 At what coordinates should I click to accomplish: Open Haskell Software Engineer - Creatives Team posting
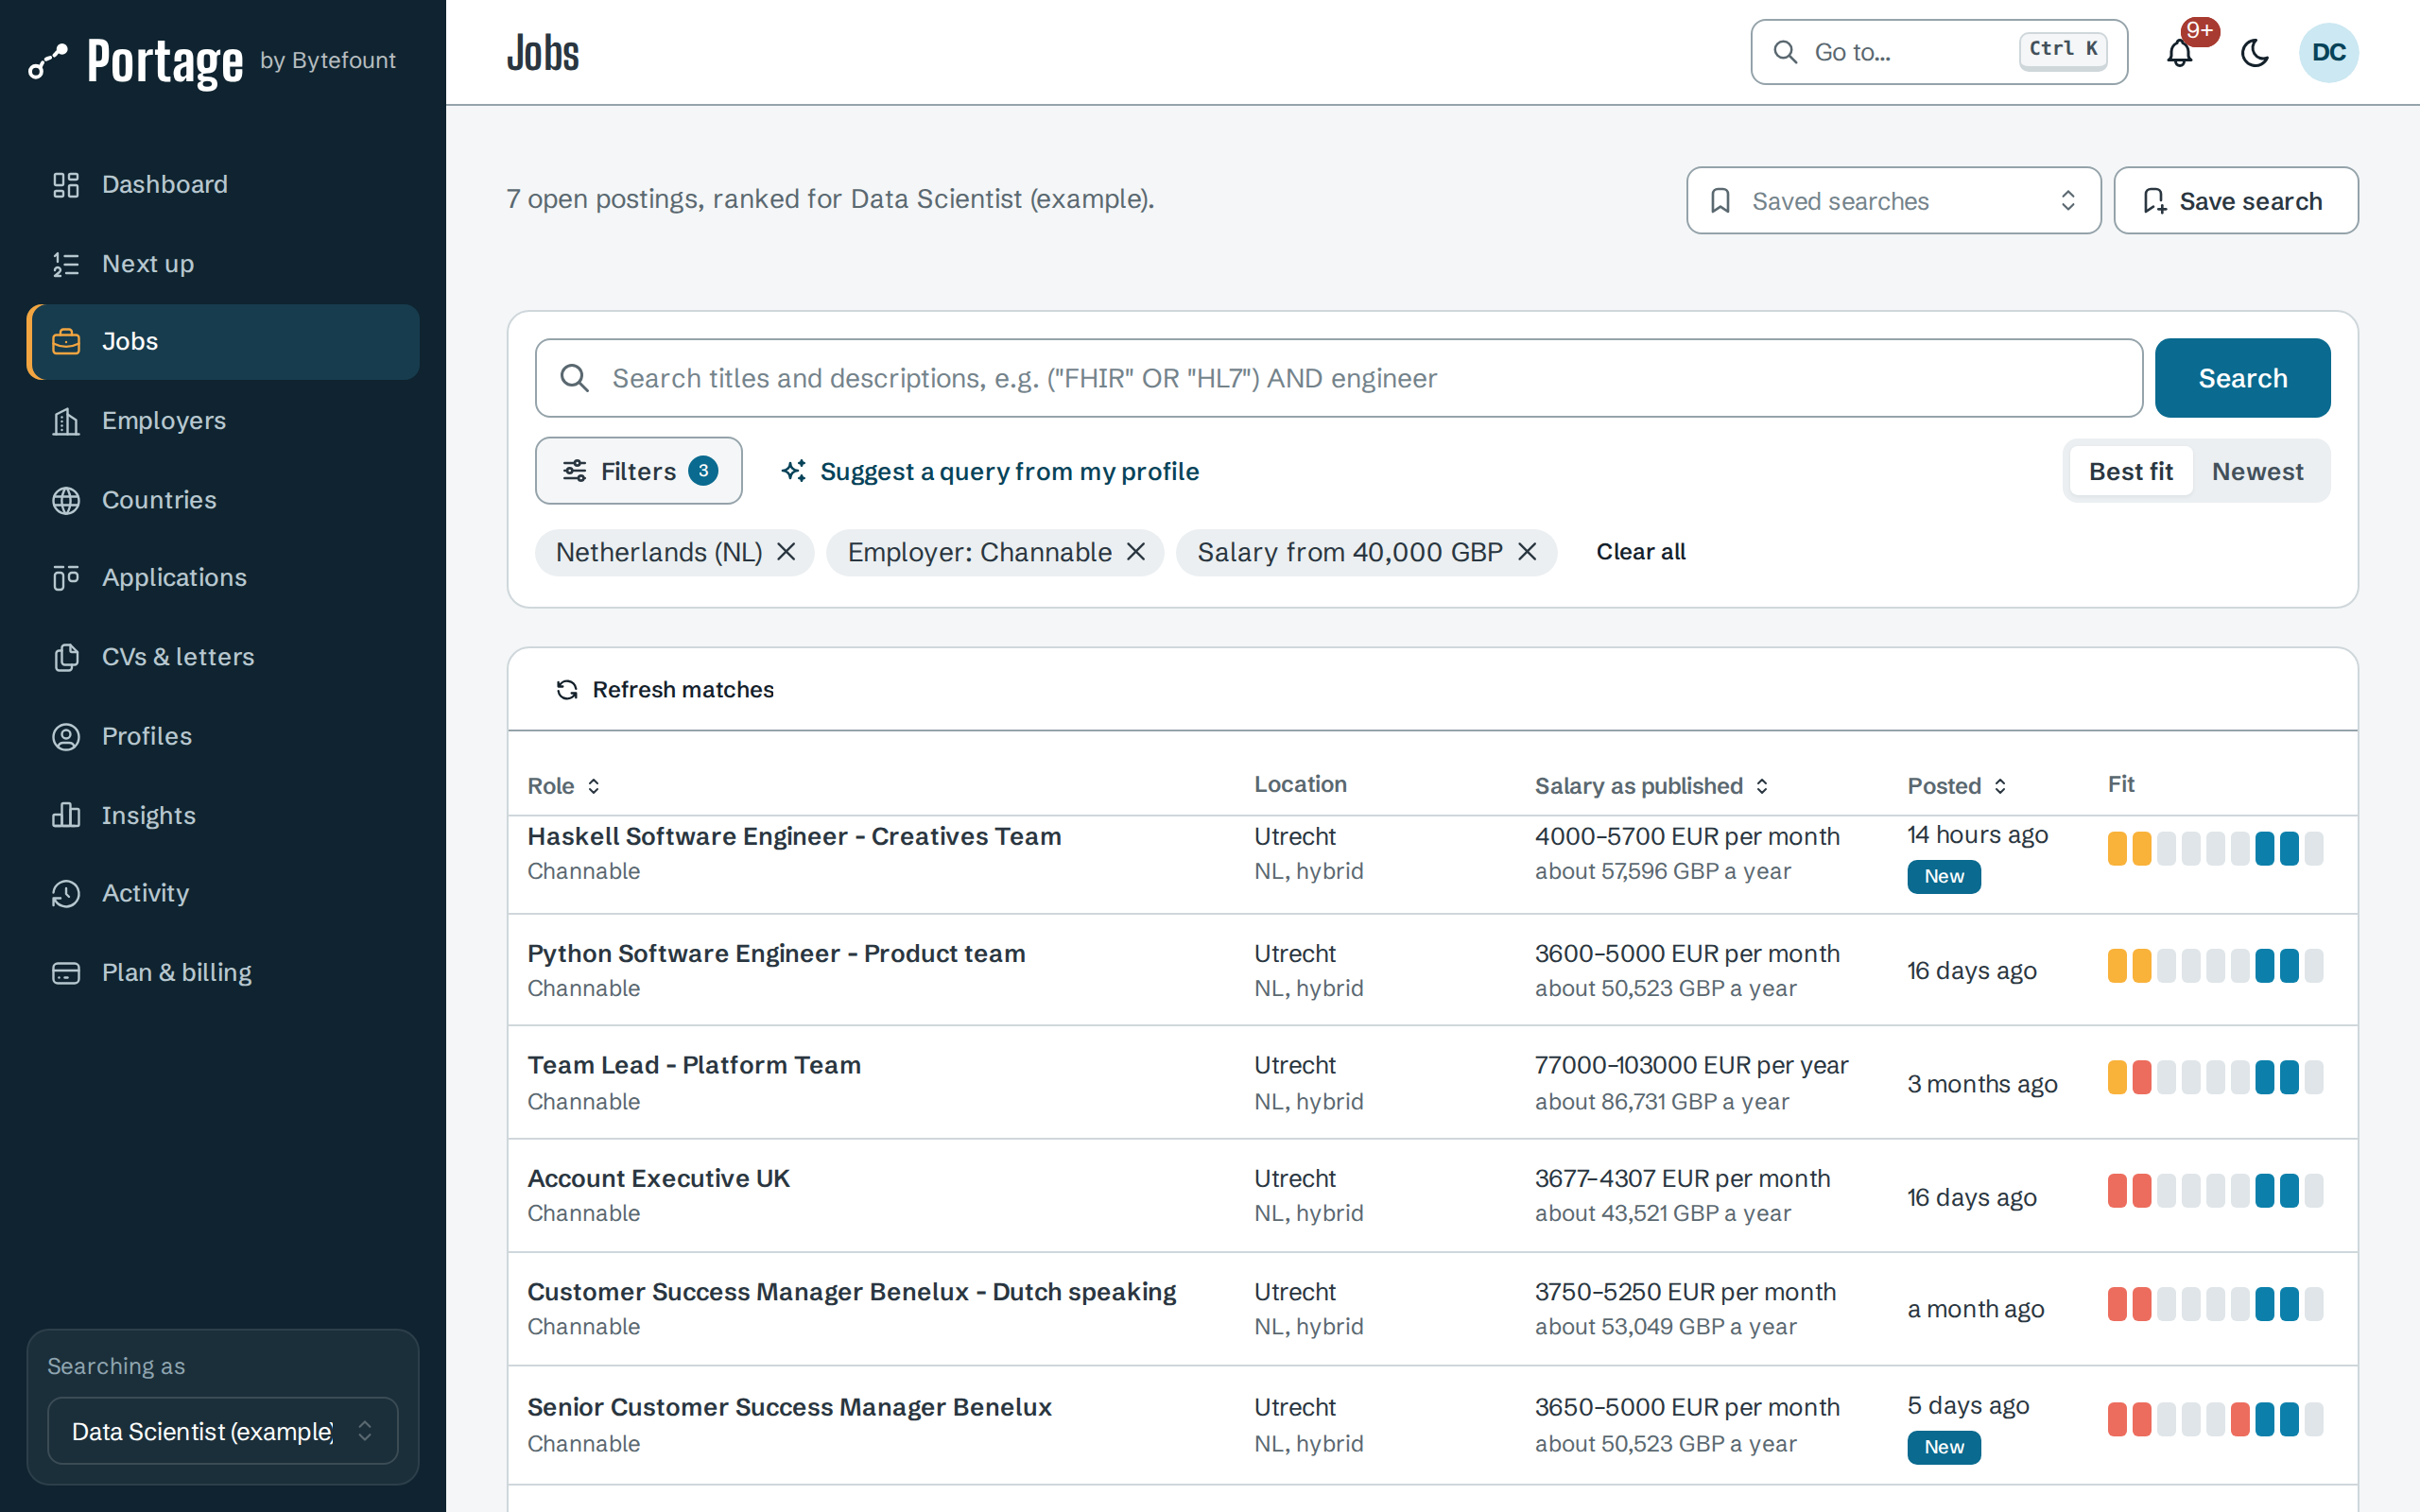pos(794,836)
